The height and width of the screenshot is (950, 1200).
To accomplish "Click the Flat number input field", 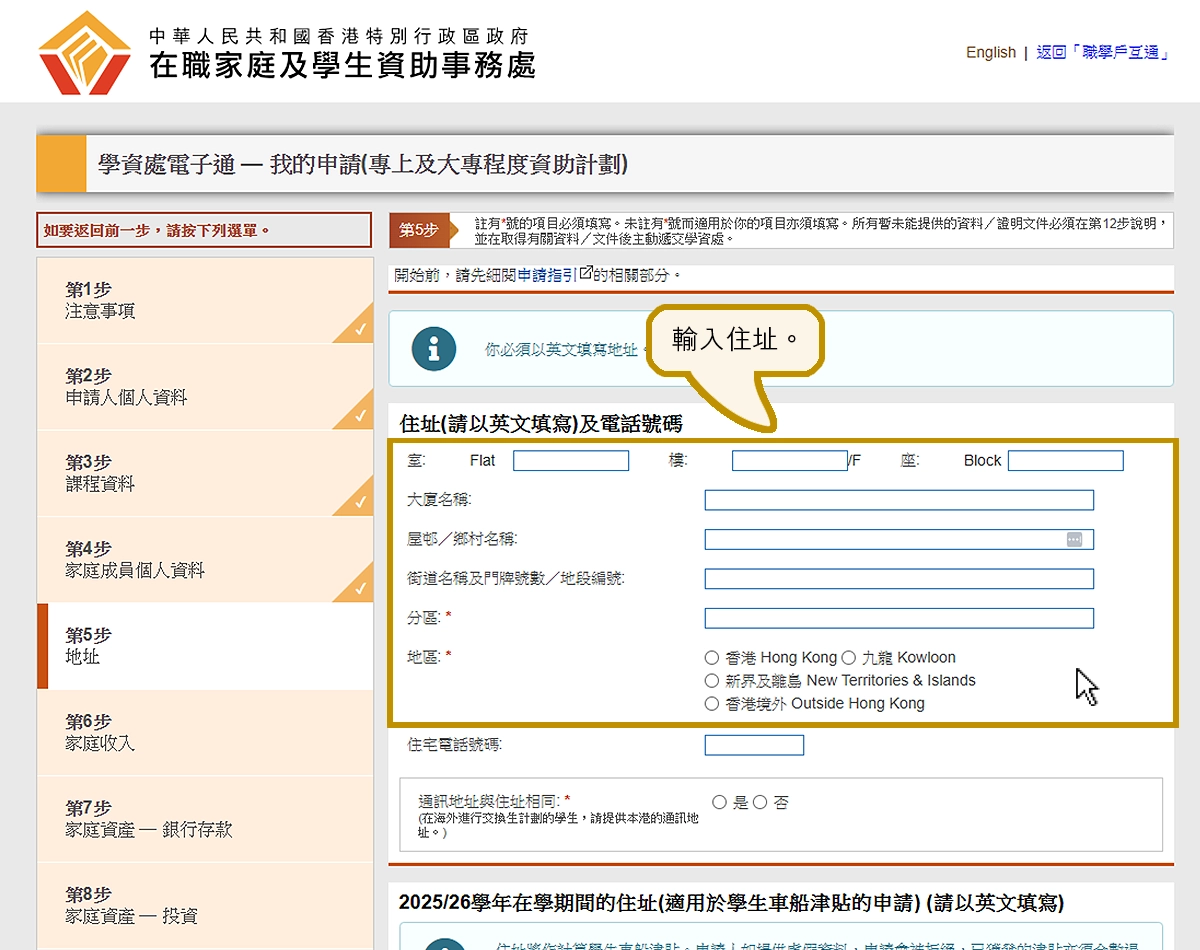I will pyautogui.click(x=571, y=461).
